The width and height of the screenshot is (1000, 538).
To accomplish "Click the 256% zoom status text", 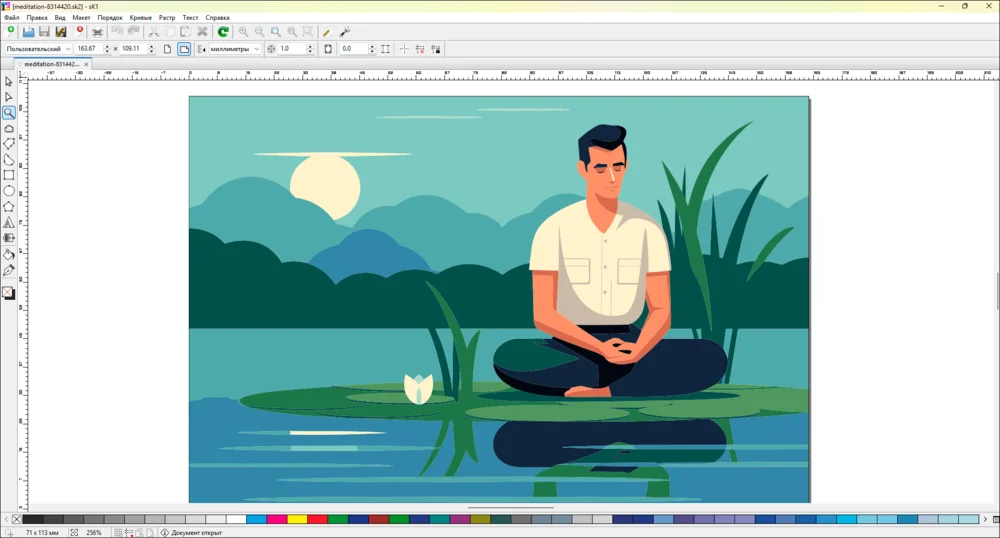I will 94,532.
